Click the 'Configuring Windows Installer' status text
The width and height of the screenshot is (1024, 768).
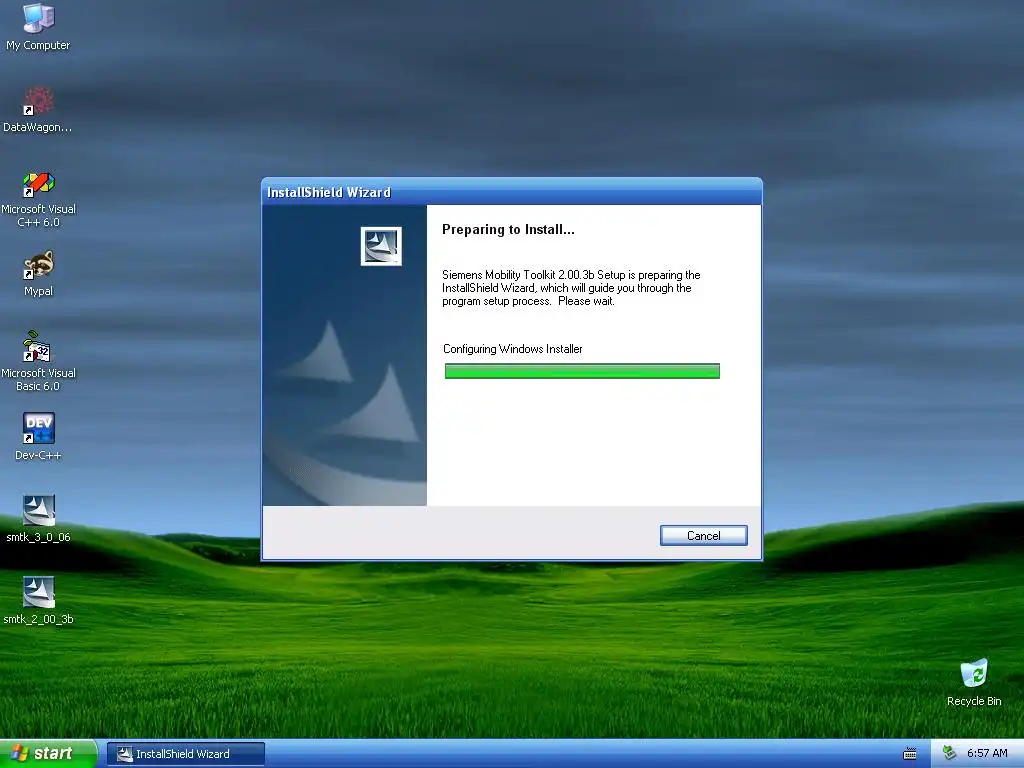tap(513, 349)
